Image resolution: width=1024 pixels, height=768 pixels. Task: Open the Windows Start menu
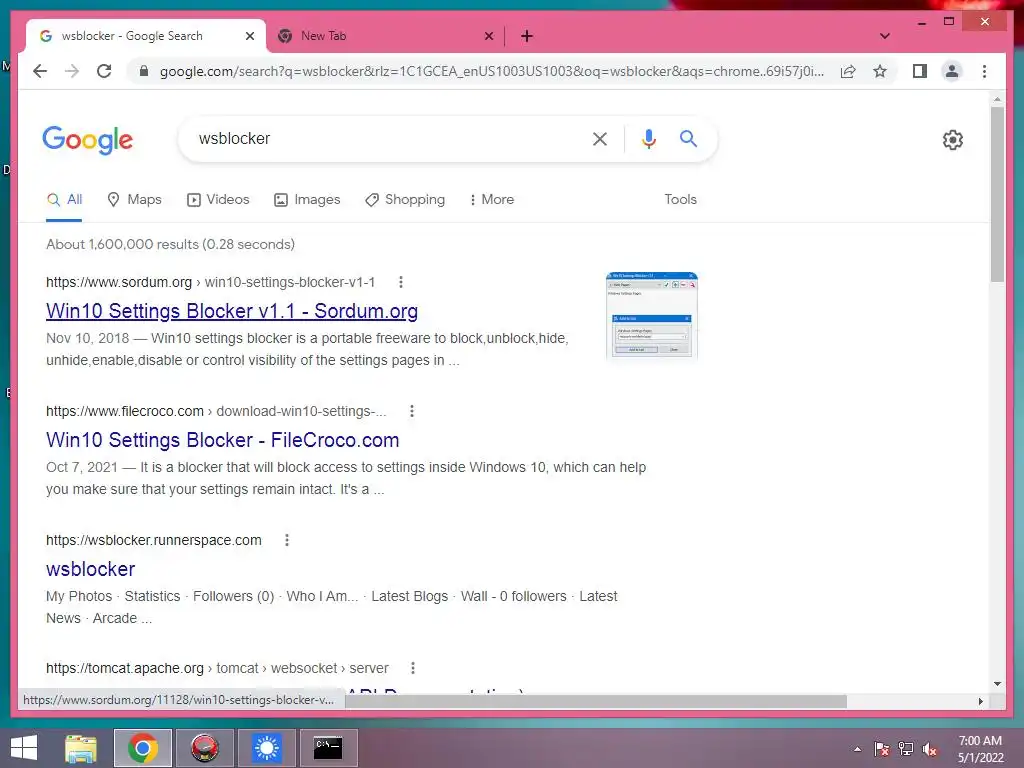(x=24, y=748)
